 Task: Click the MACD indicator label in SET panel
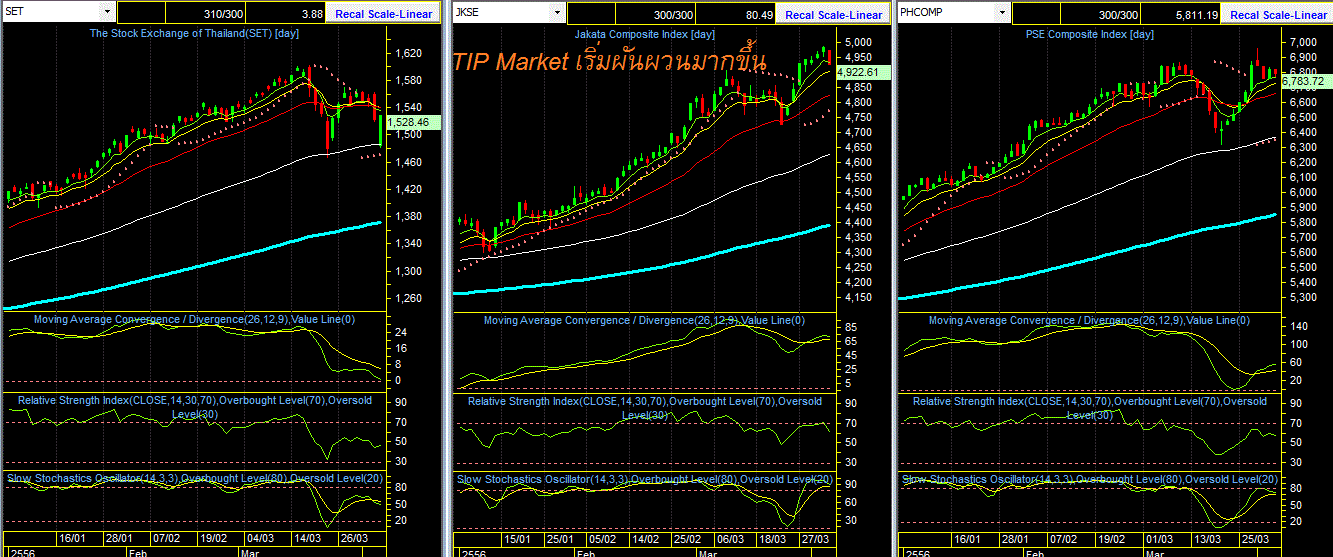coord(194,320)
